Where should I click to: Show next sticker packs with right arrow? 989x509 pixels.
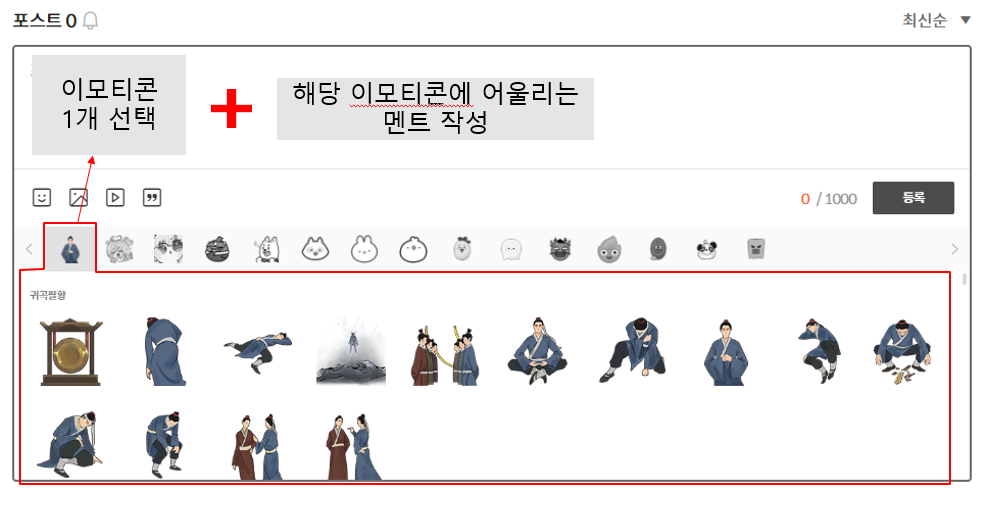954,249
